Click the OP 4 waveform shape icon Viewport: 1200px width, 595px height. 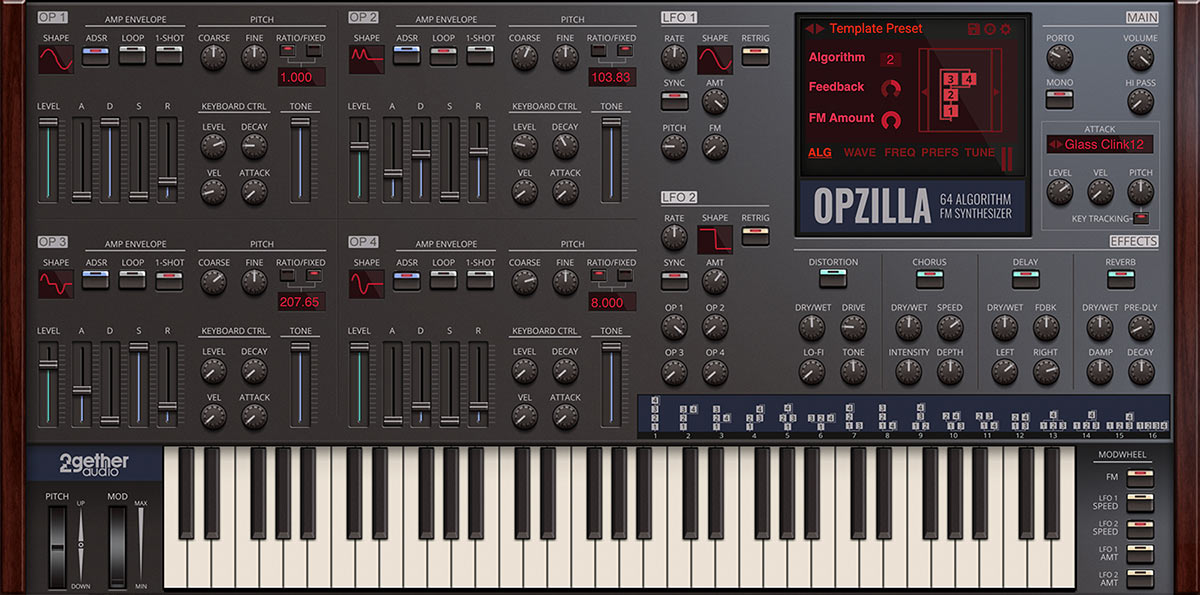[367, 284]
